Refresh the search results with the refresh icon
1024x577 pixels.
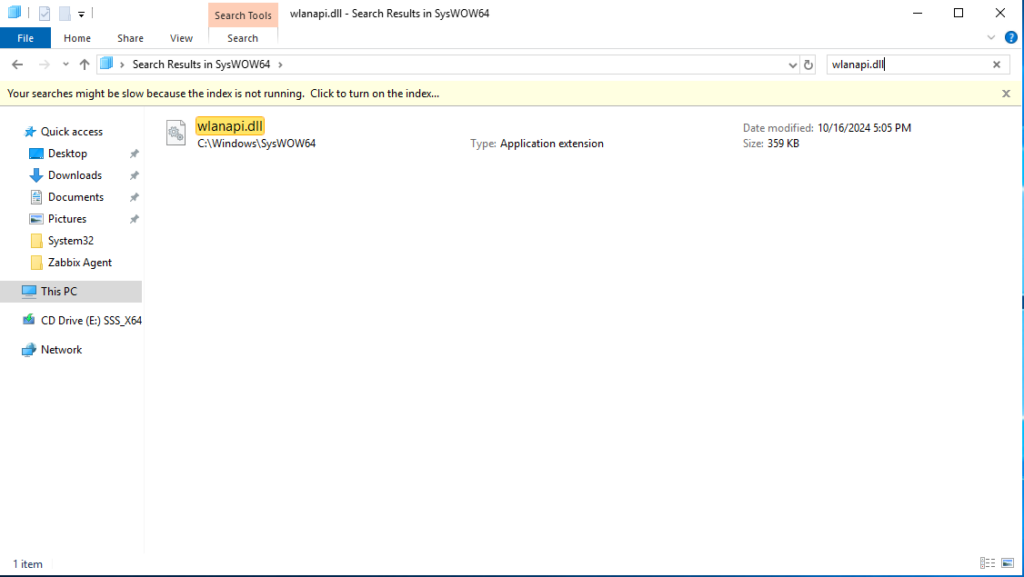(x=808, y=65)
